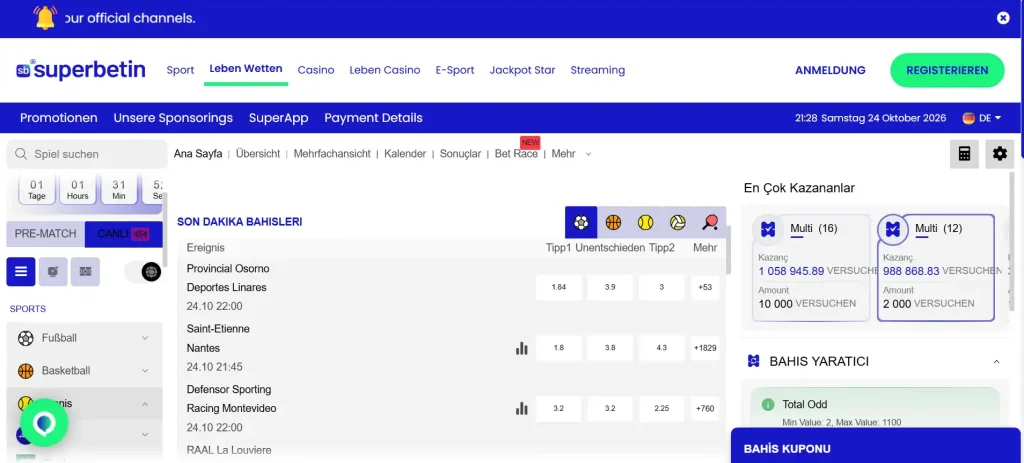Viewport: 1024px width, 463px height.
Task: Open statistics for Defensor Sporting match
Action: [521, 409]
